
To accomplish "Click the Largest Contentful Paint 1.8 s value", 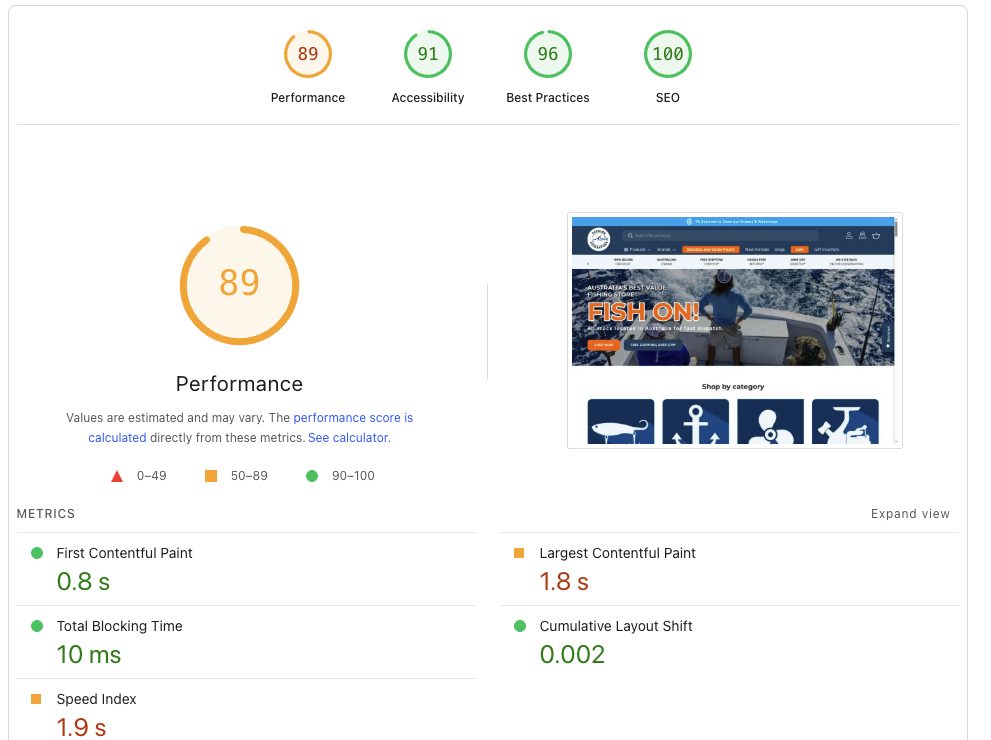I will [564, 581].
